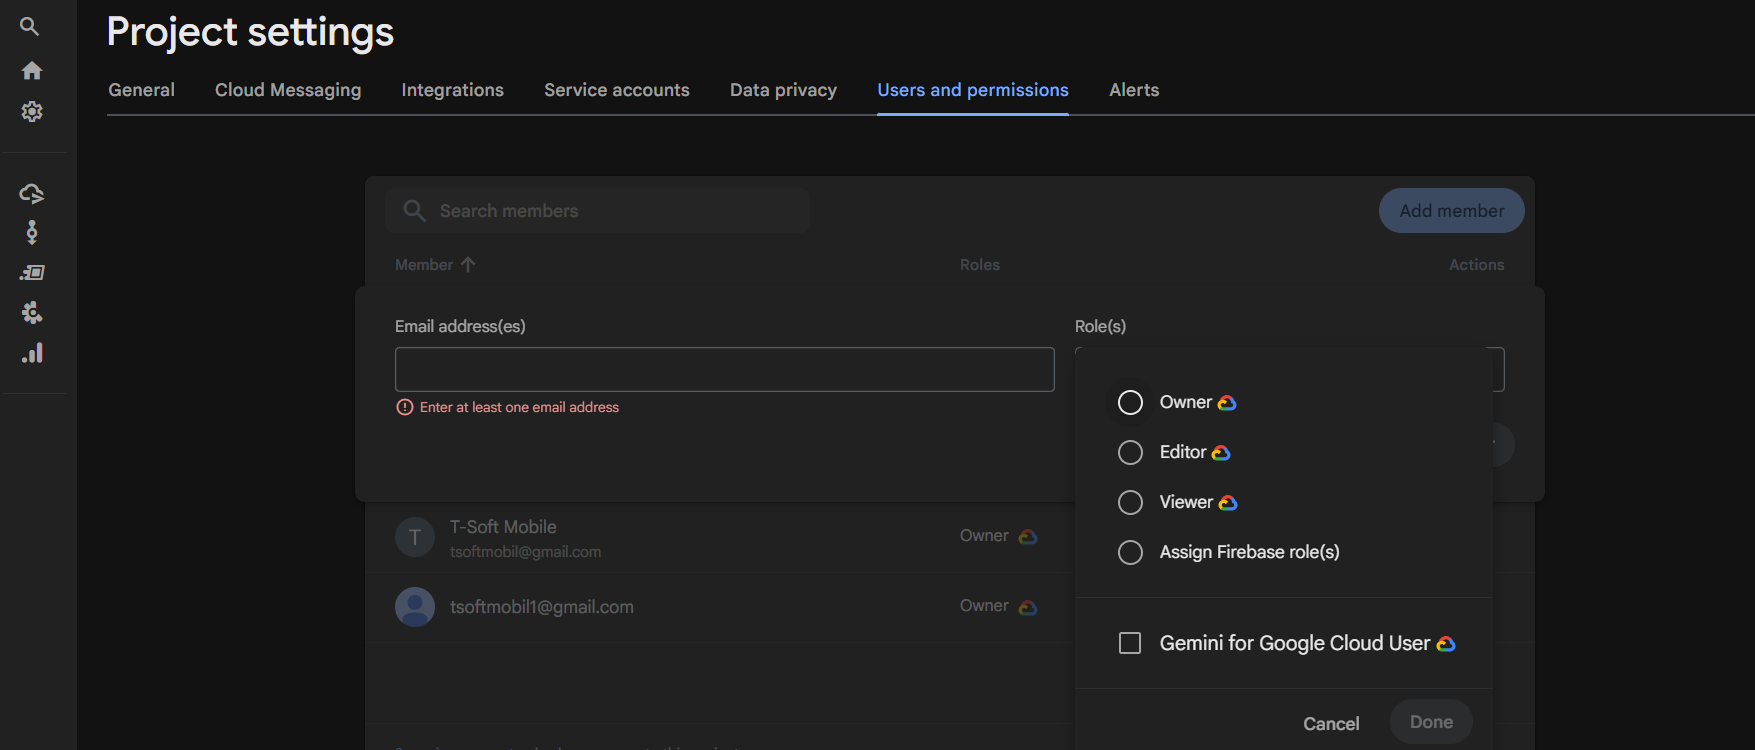Image resolution: width=1755 pixels, height=750 pixels.
Task: Click the sidebar icon below the cloud
Action: pos(32,232)
